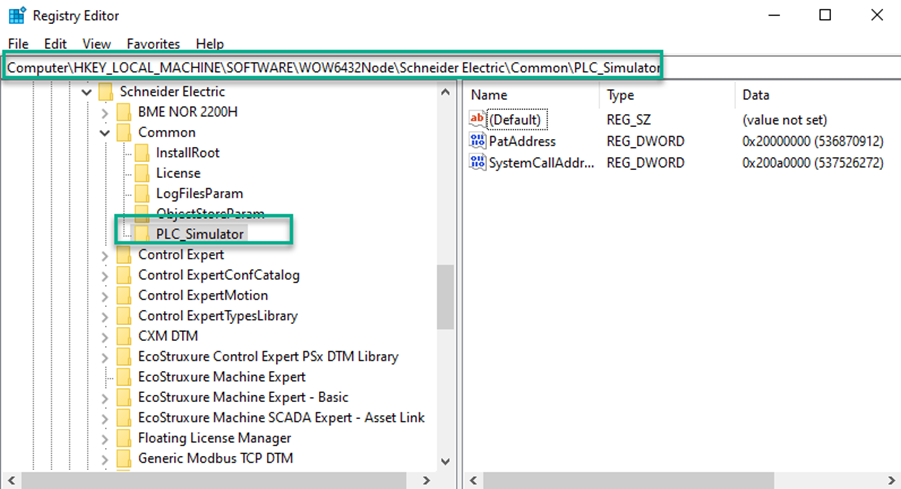This screenshot has height=489, width=901.
Task: Open the Help menu
Action: [209, 44]
